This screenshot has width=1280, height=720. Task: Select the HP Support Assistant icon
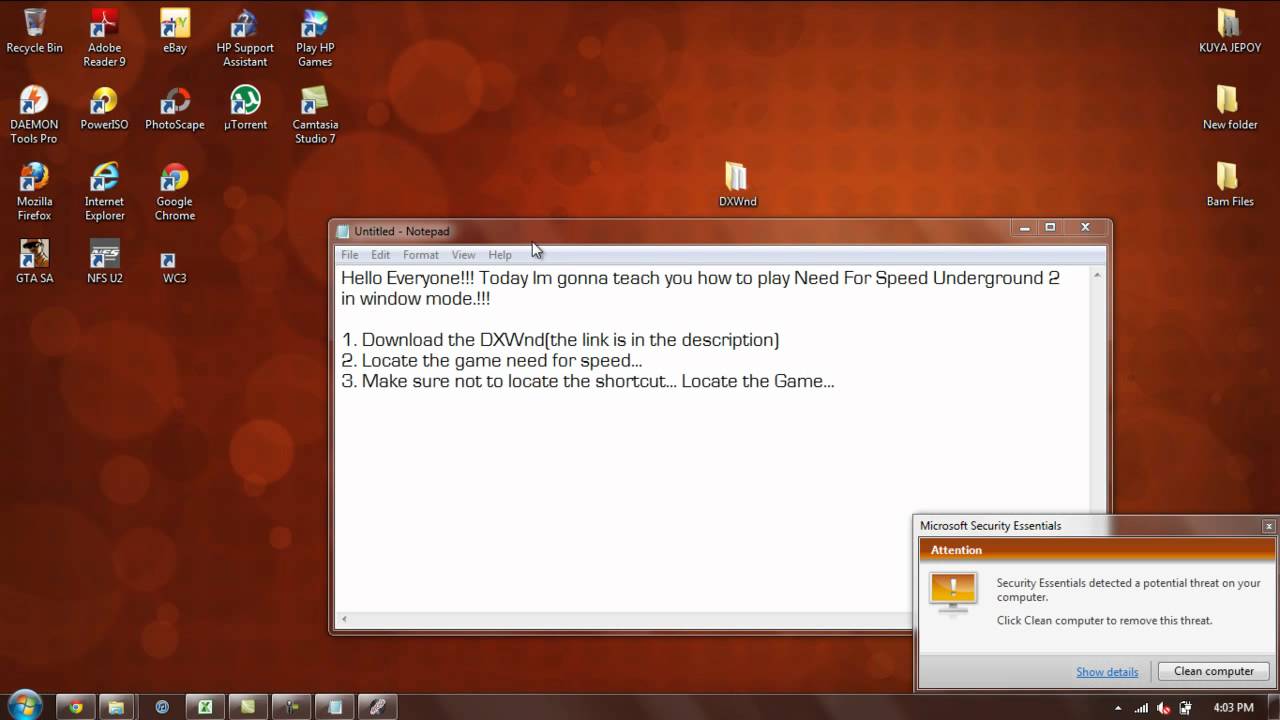pos(245,38)
